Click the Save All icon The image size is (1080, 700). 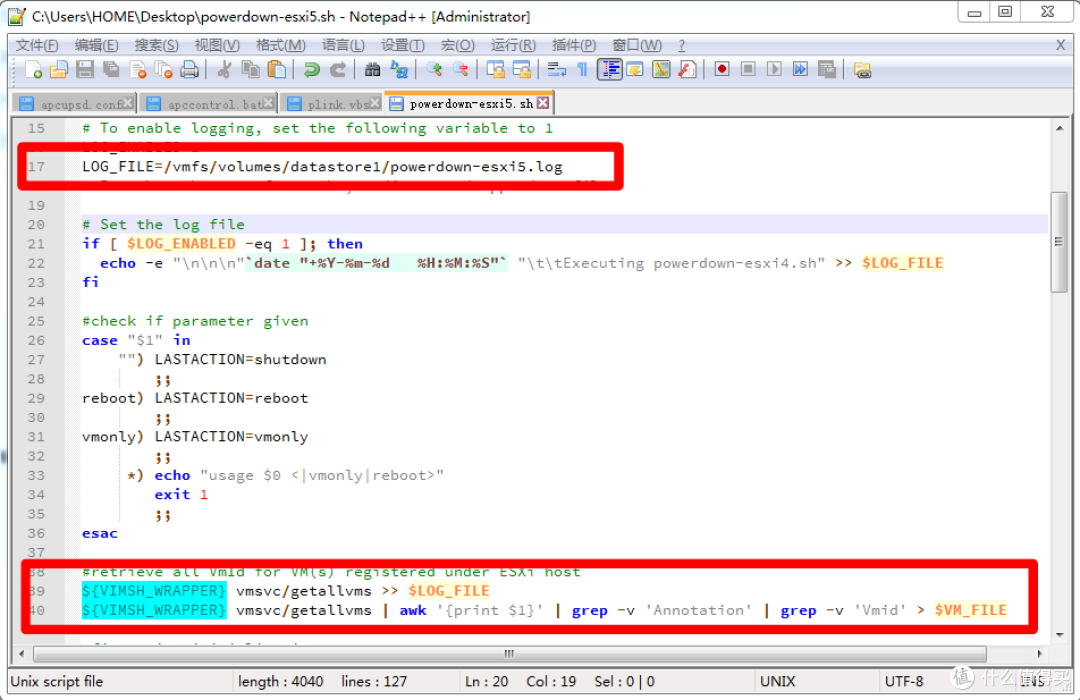pyautogui.click(x=112, y=69)
